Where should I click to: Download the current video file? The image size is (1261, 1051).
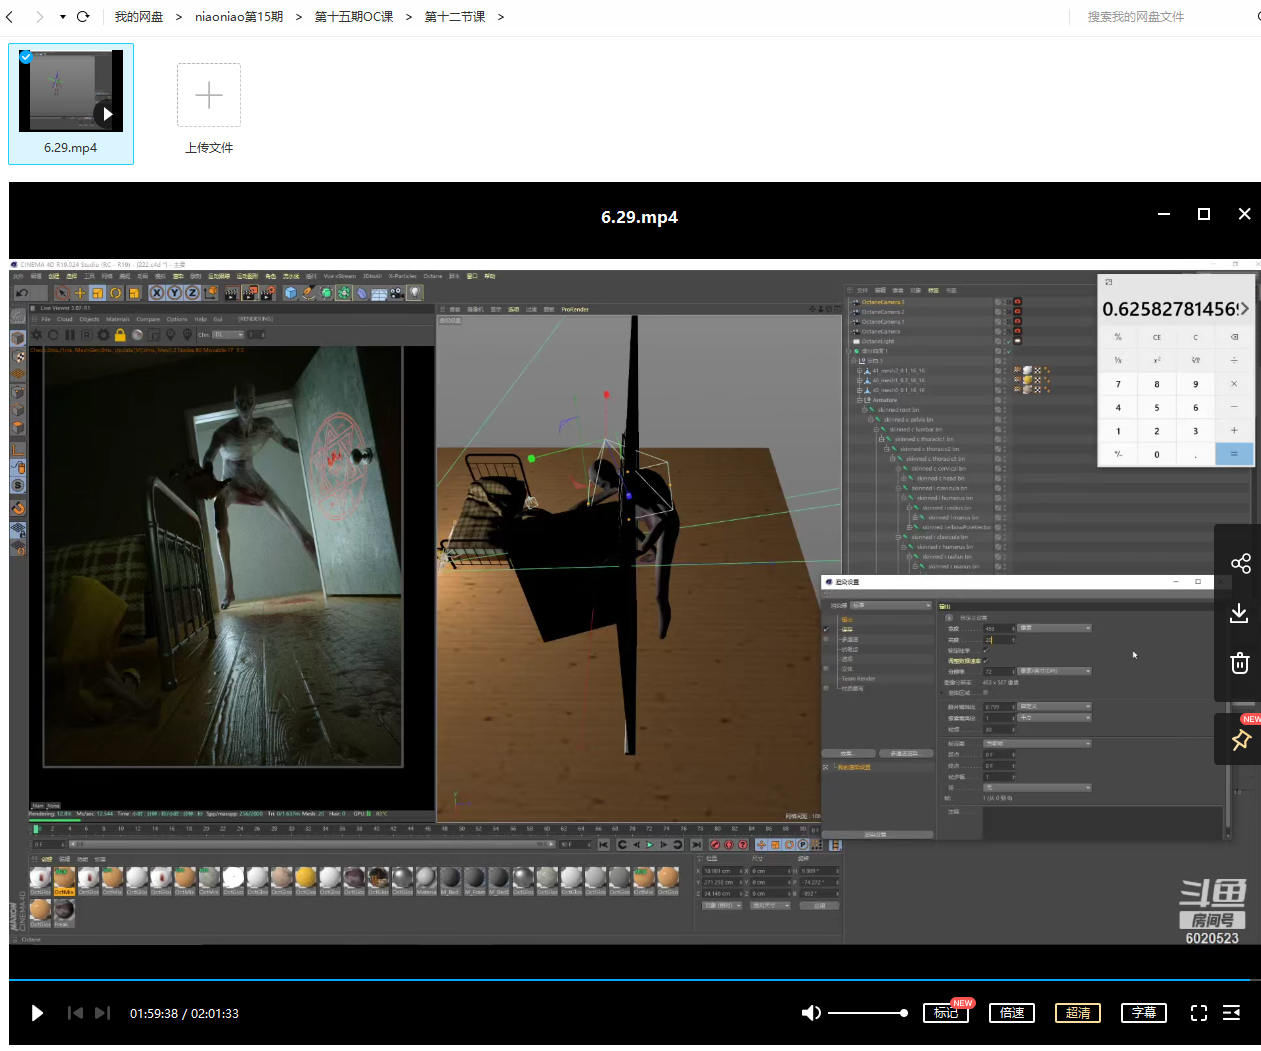[x=1239, y=613]
